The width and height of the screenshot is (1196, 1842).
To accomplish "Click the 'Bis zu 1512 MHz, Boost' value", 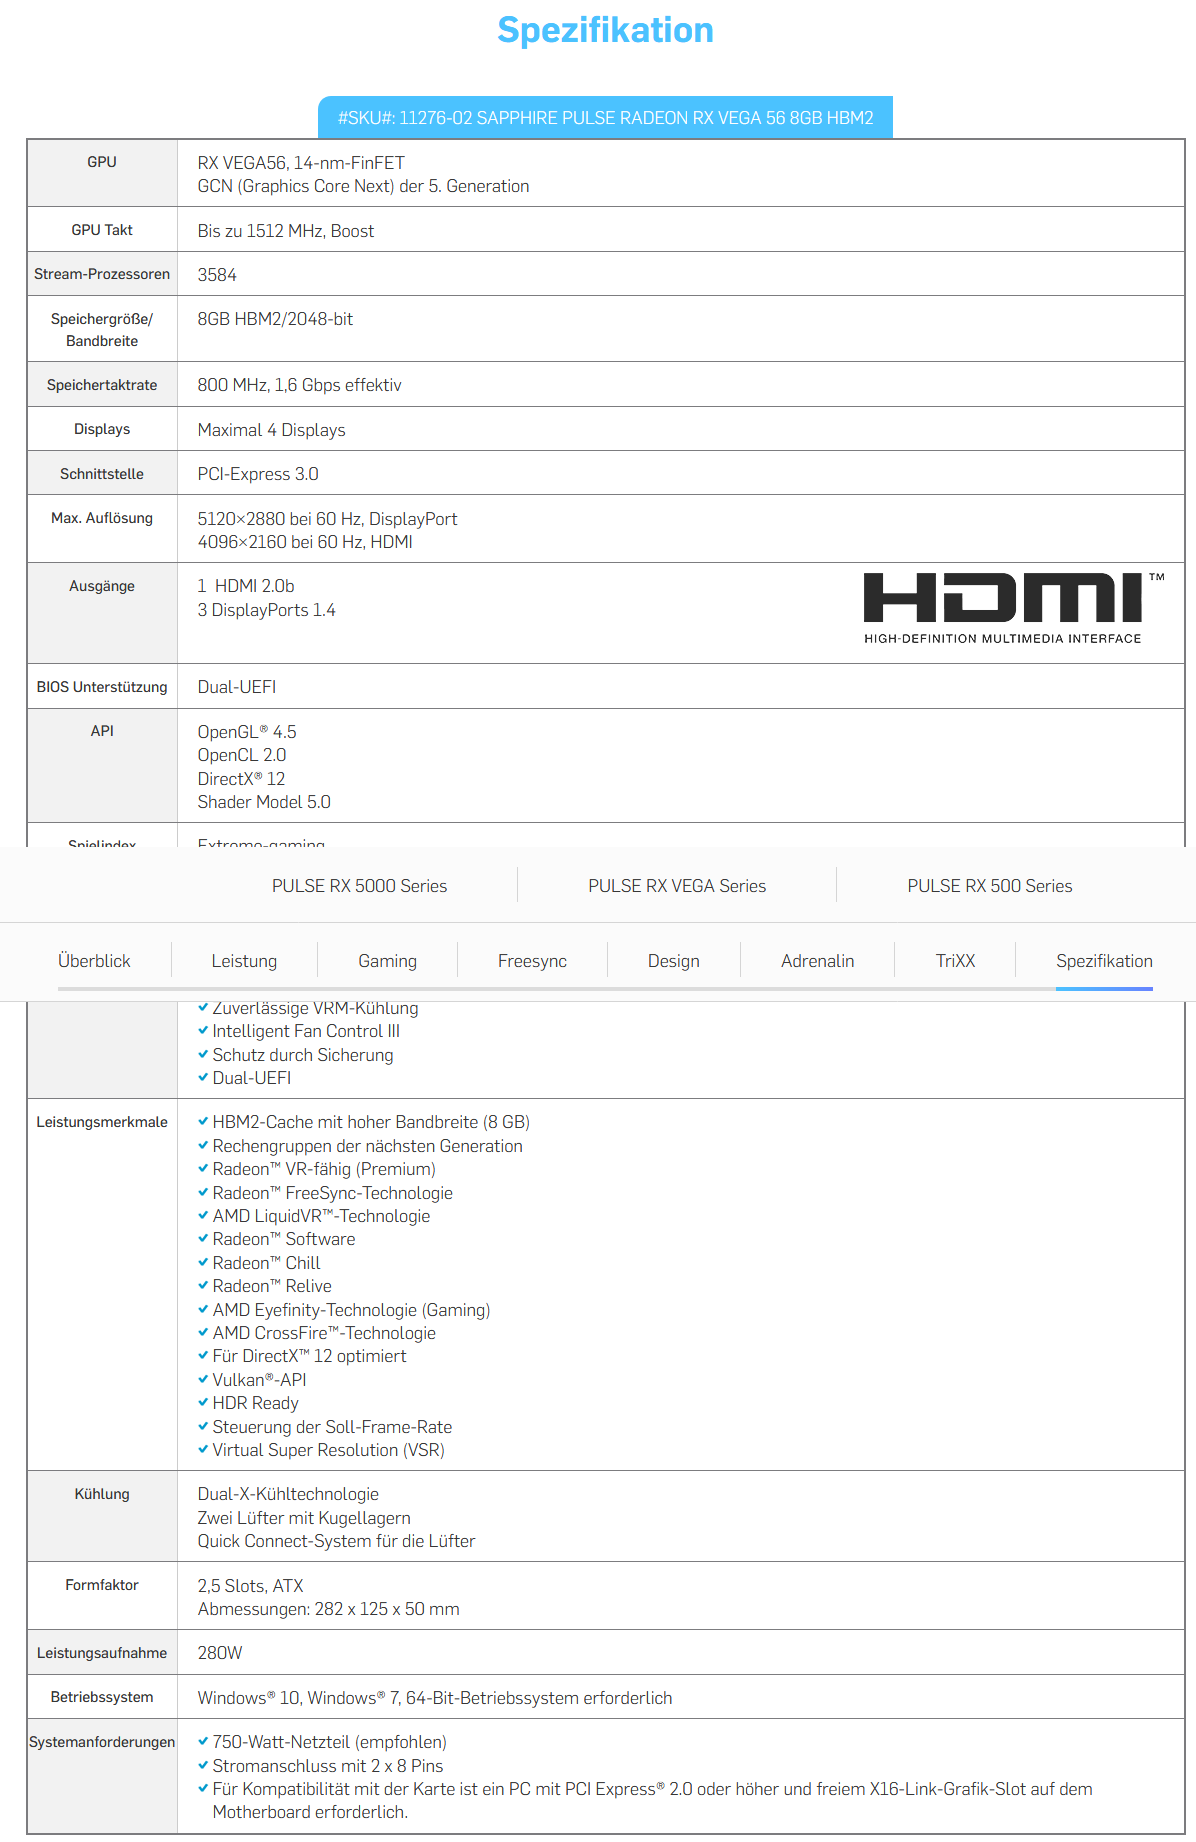I will click(286, 231).
